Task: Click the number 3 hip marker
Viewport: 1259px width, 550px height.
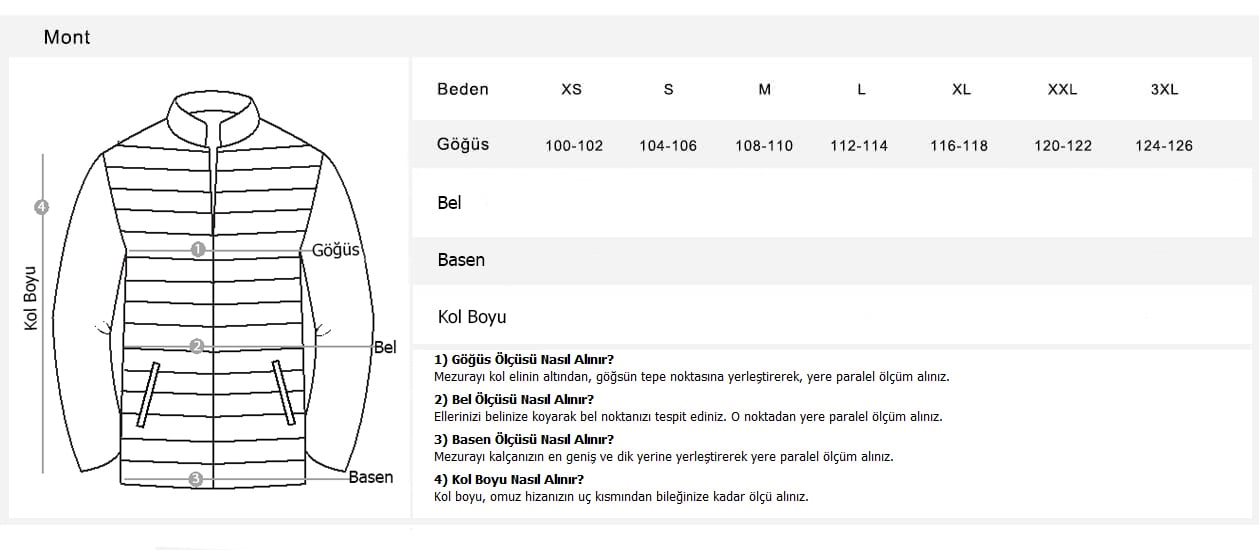Action: [196, 479]
